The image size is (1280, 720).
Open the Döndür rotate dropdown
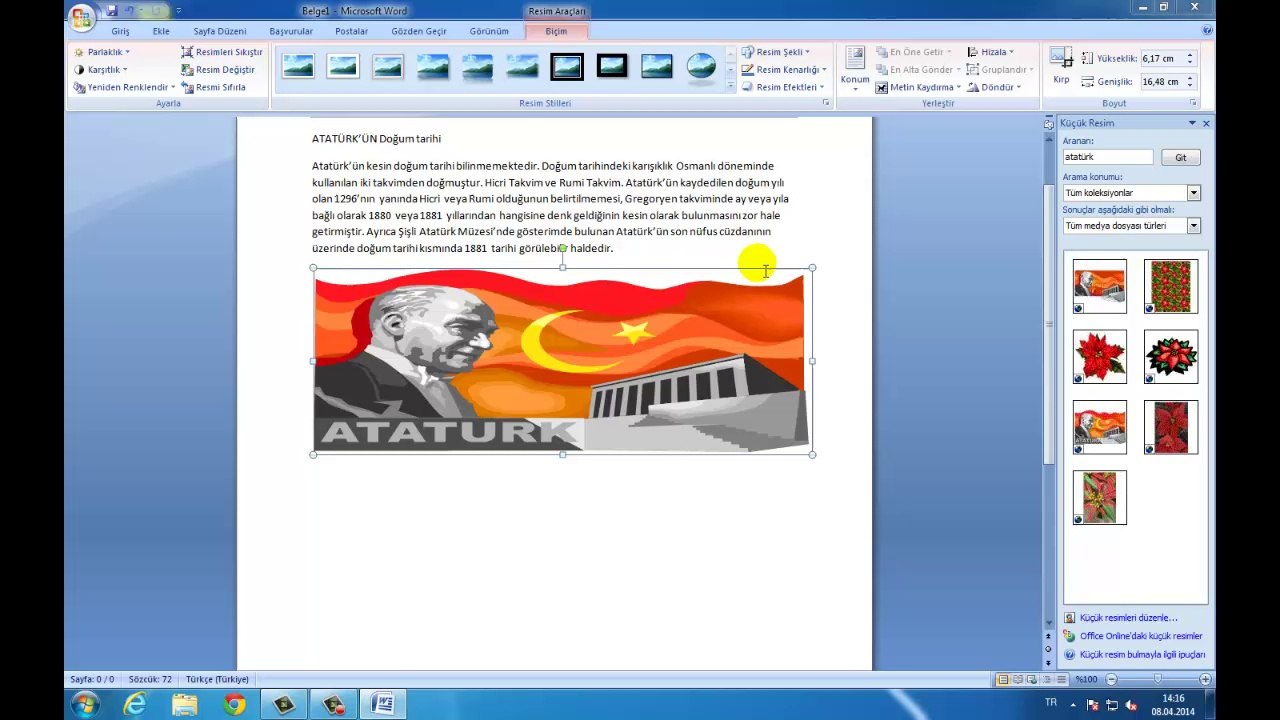pyautogui.click(x=993, y=87)
